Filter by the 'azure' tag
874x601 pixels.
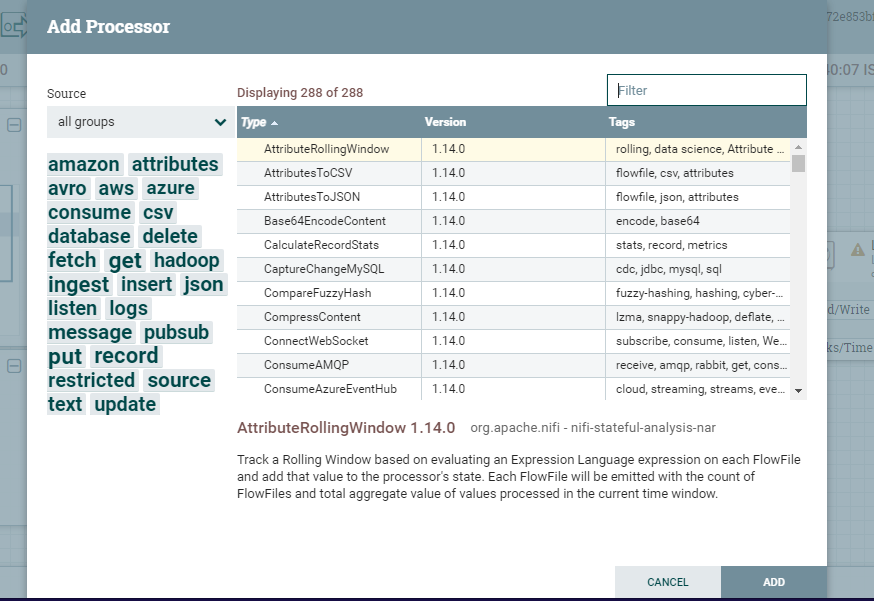[171, 188]
